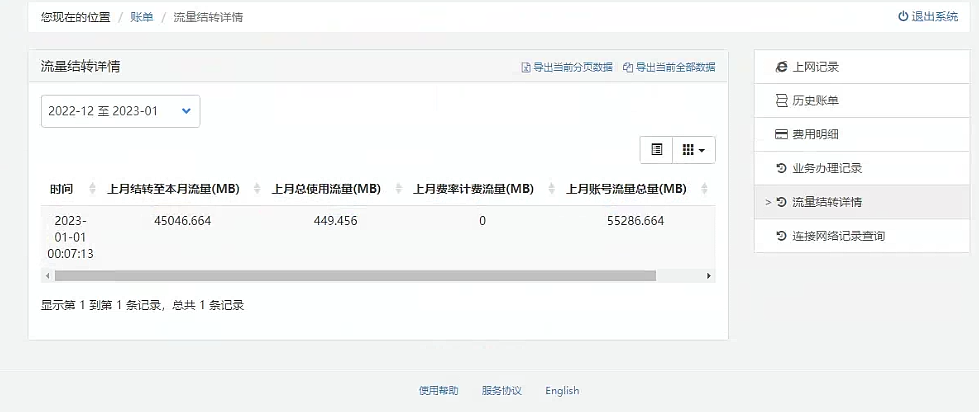The image size is (979, 412).
Task: Export current page data via 导出当前分页数据
Action: 567,67
